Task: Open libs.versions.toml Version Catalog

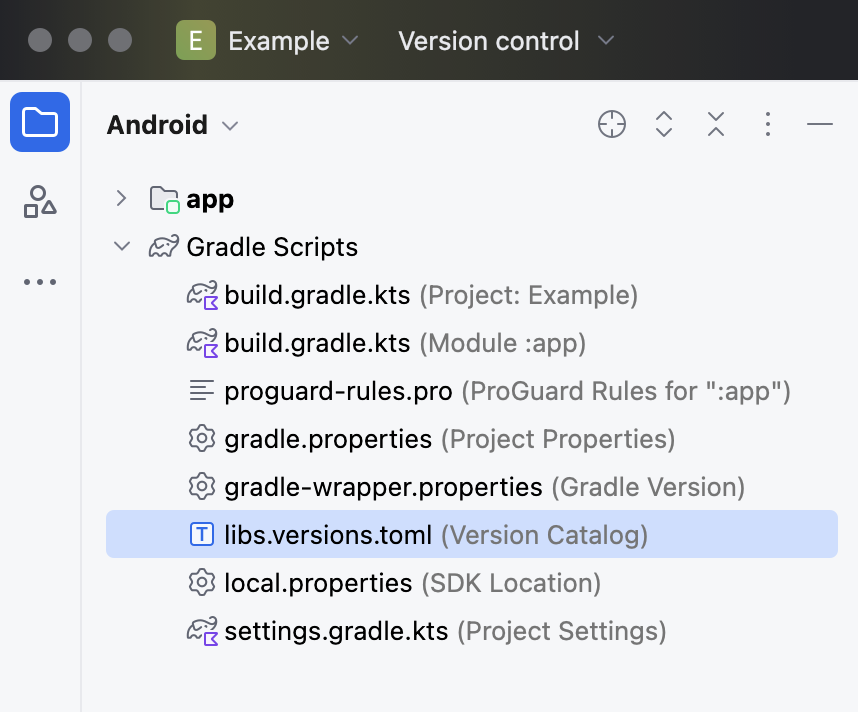Action: [x=328, y=535]
